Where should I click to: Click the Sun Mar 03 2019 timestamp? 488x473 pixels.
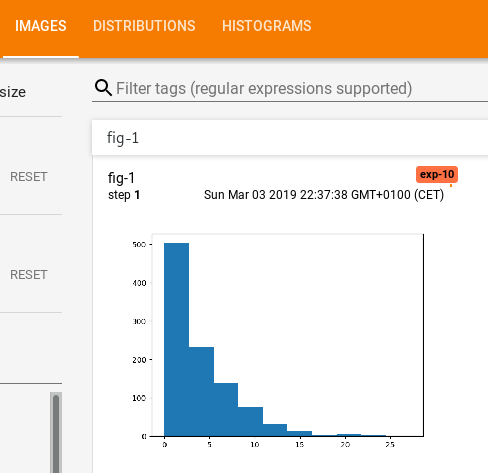[324, 195]
